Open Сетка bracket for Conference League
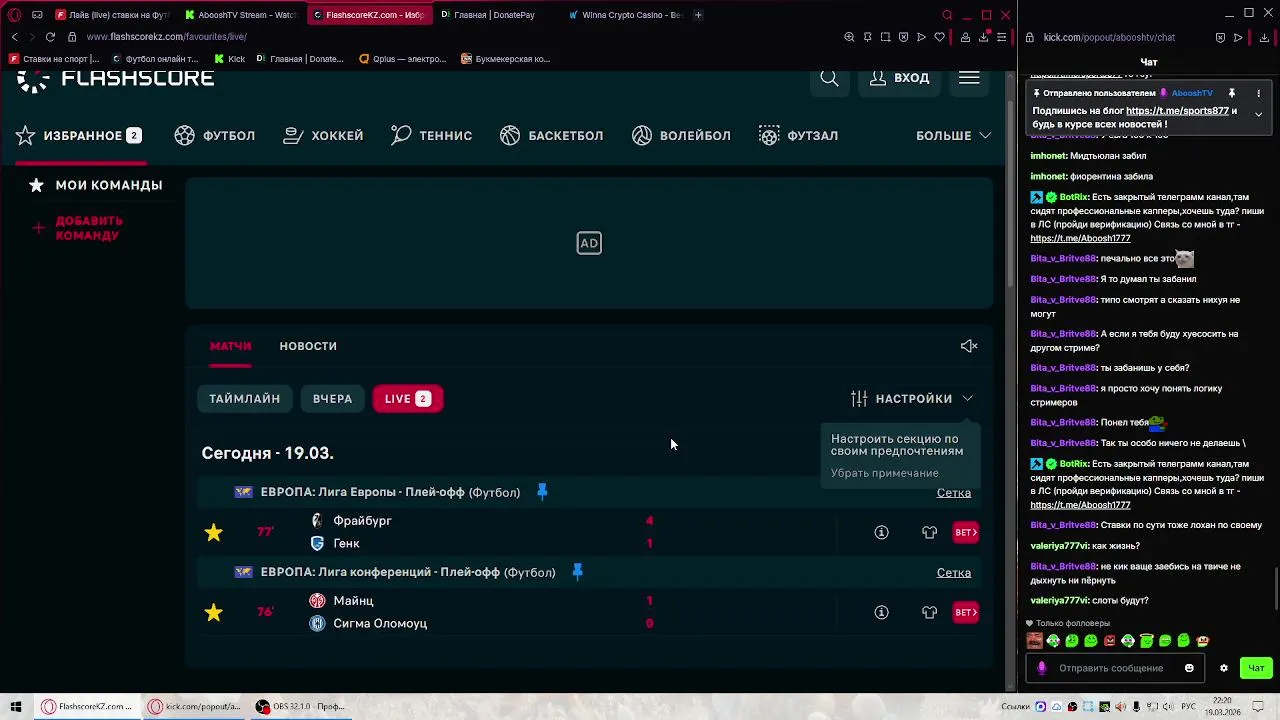Image resolution: width=1280 pixels, height=720 pixels. [954, 573]
